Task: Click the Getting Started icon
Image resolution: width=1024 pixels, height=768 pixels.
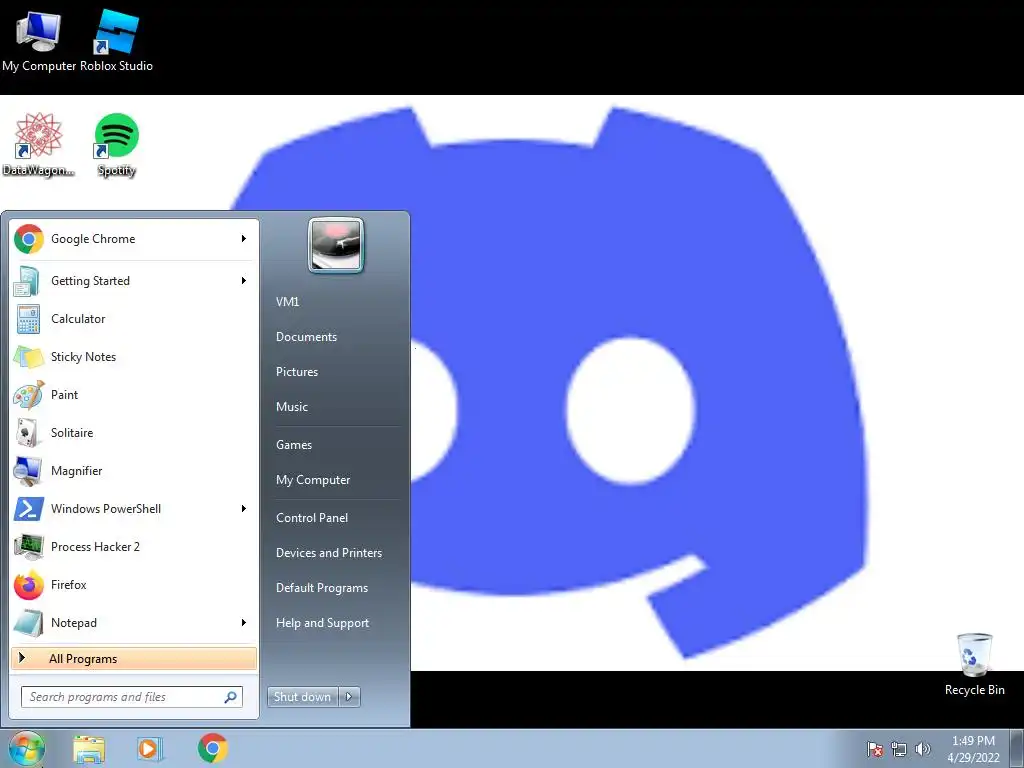Action: (29, 281)
